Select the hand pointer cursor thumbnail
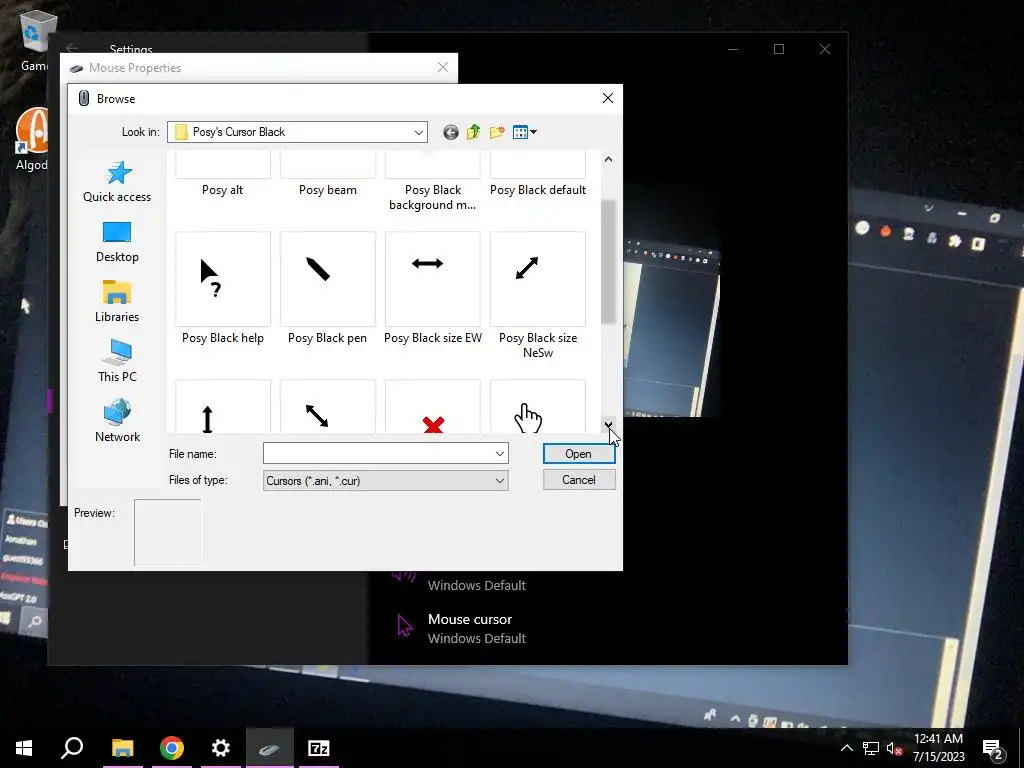 [x=537, y=406]
